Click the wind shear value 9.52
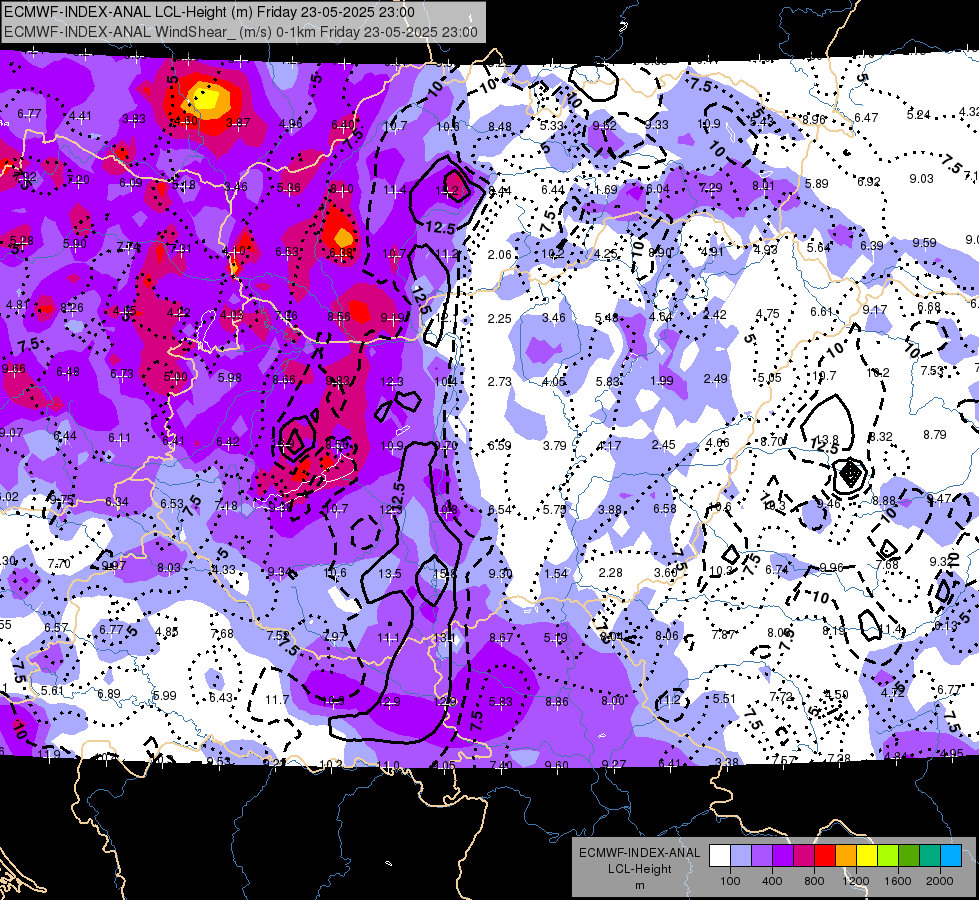Screen dimensions: 979x900 pyautogui.click(x=604, y=126)
